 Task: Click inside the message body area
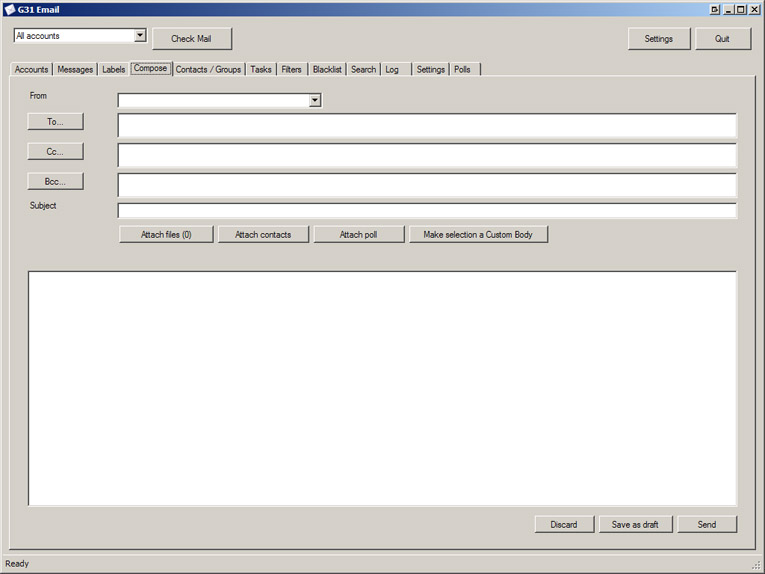point(382,388)
